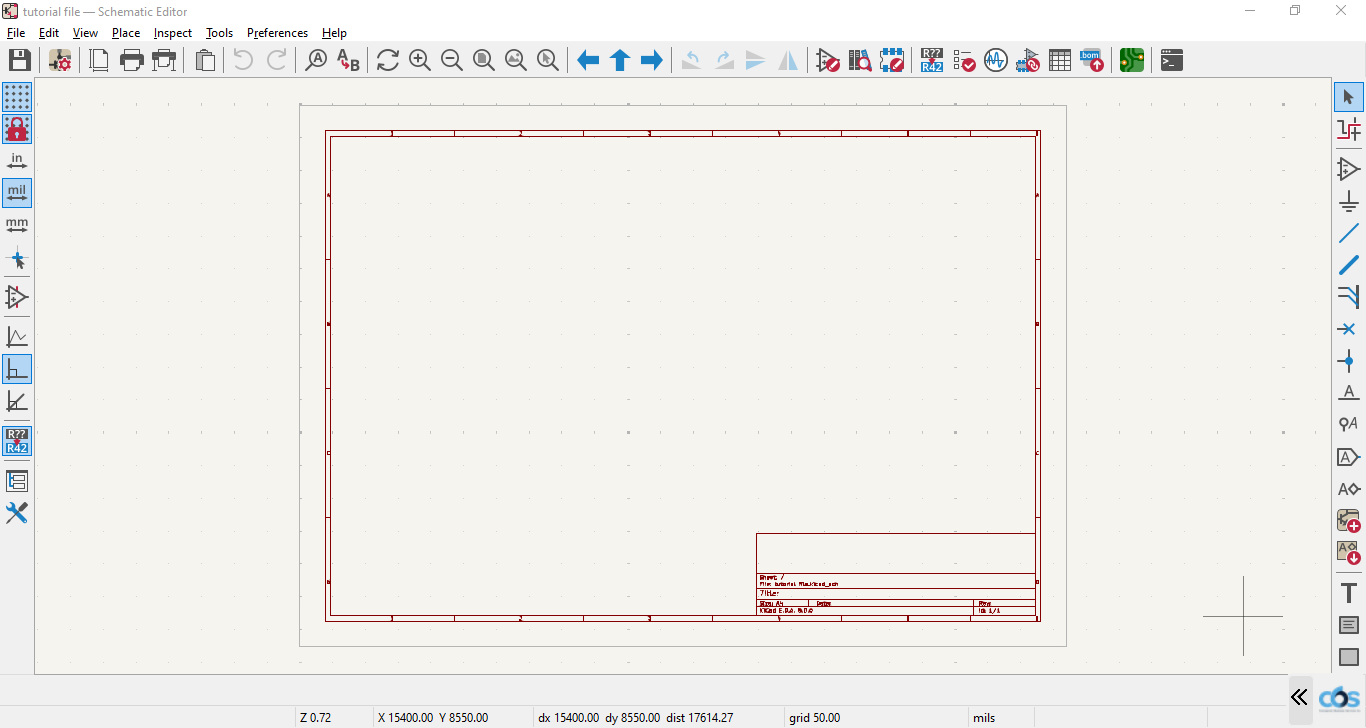This screenshot has height=728, width=1366.
Task: Open the Preferences menu
Action: (277, 33)
